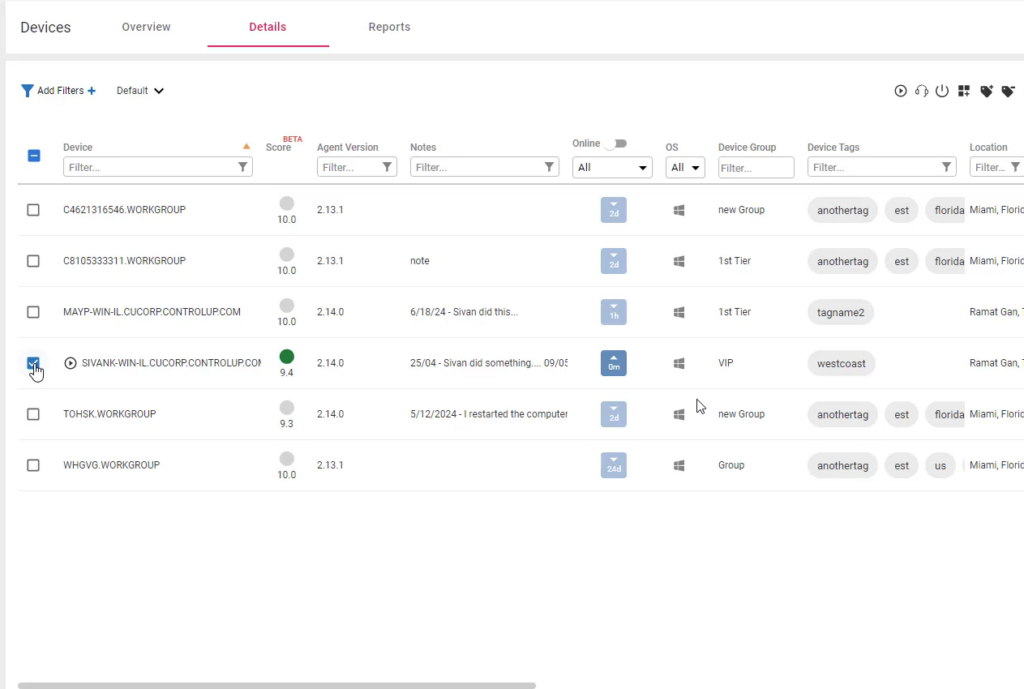Click the power icon in the toolbar
This screenshot has height=689, width=1024.
(942, 91)
